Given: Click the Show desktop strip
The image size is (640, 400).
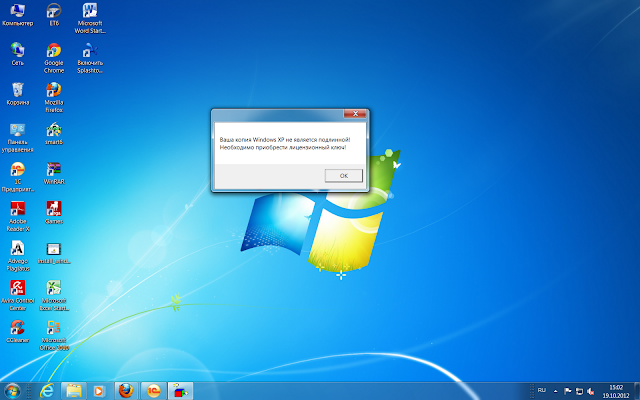Looking at the screenshot, I should 637,391.
